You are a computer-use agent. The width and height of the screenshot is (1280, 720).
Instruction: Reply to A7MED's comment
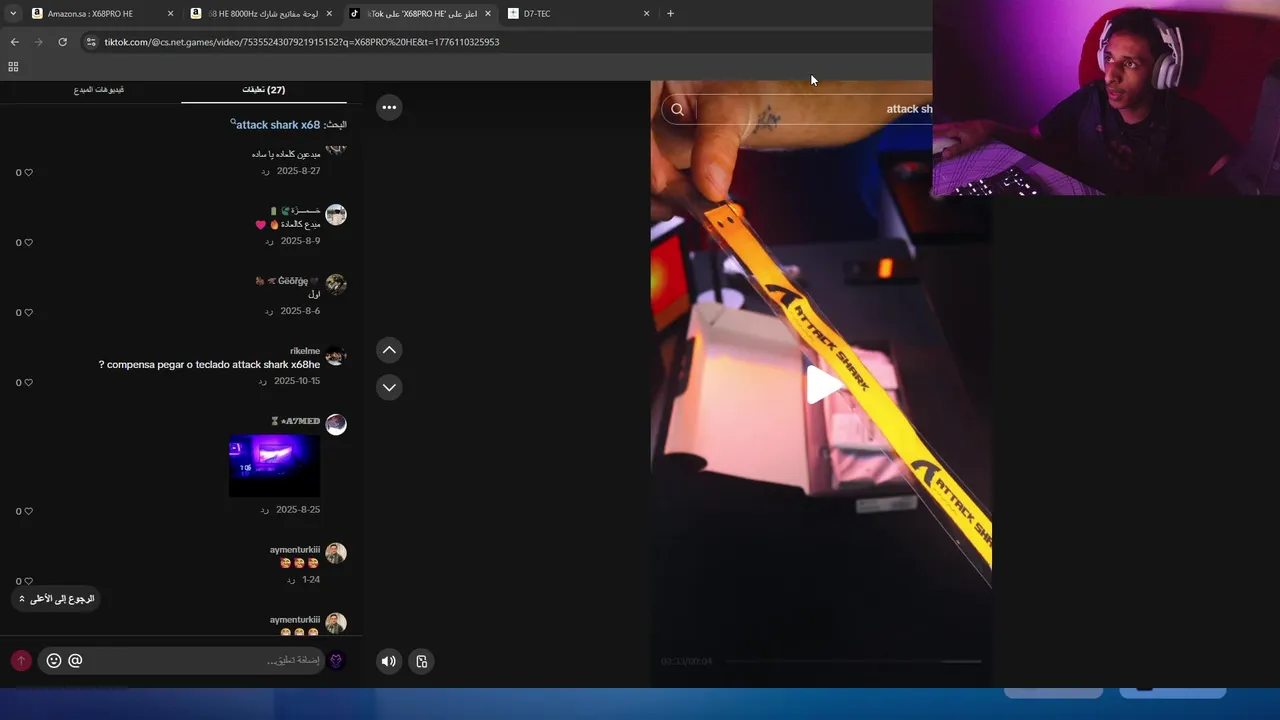[x=265, y=509]
